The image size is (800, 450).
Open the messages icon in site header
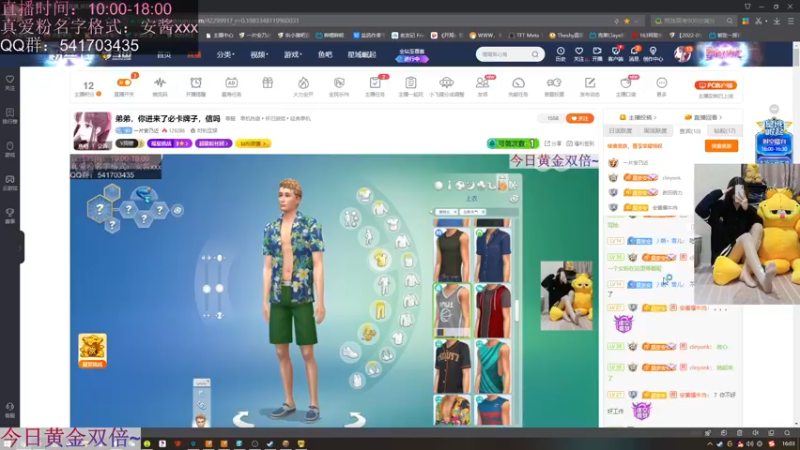[634, 54]
